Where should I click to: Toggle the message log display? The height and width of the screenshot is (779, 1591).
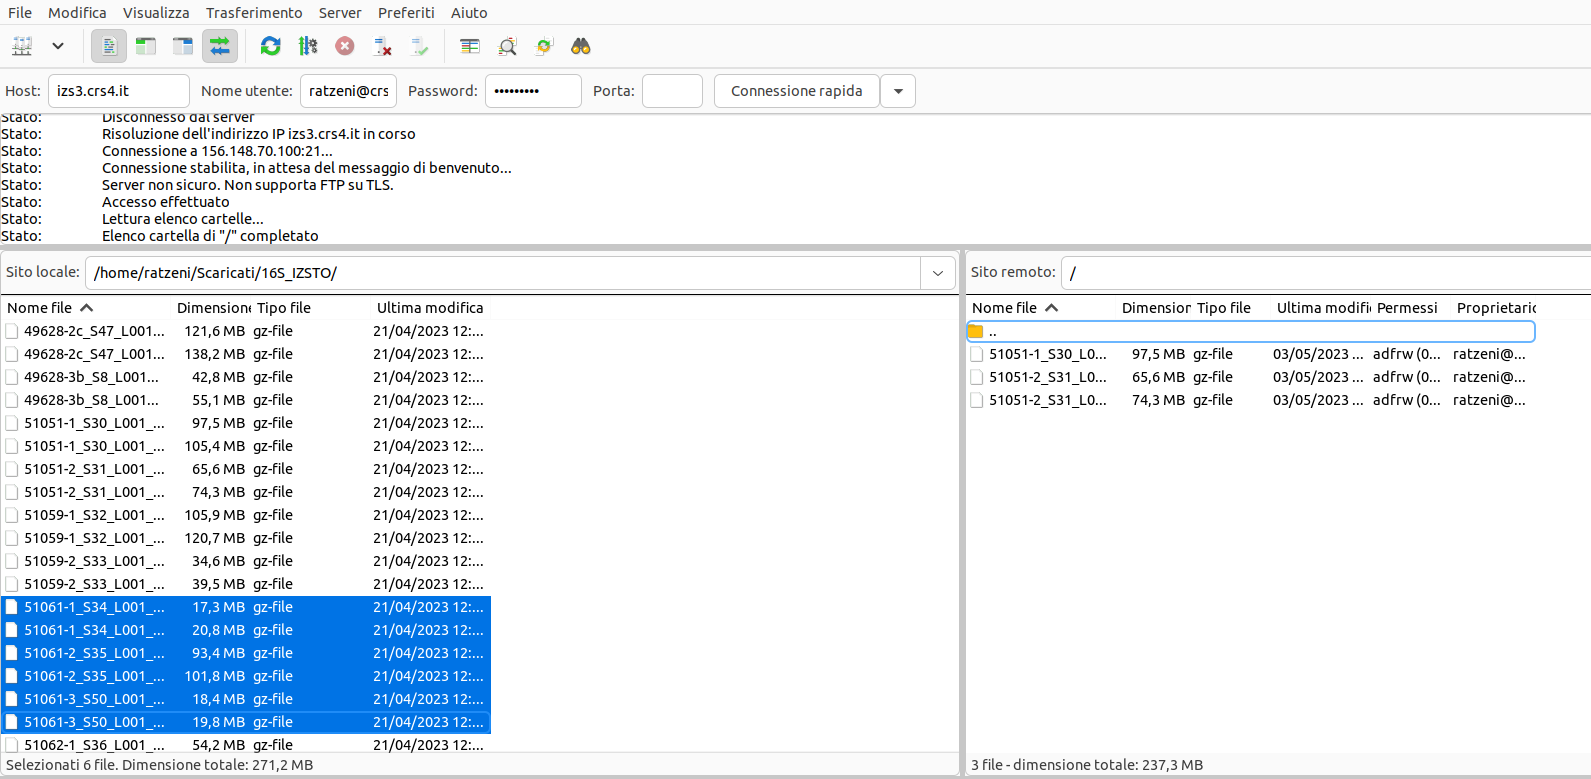(x=108, y=46)
